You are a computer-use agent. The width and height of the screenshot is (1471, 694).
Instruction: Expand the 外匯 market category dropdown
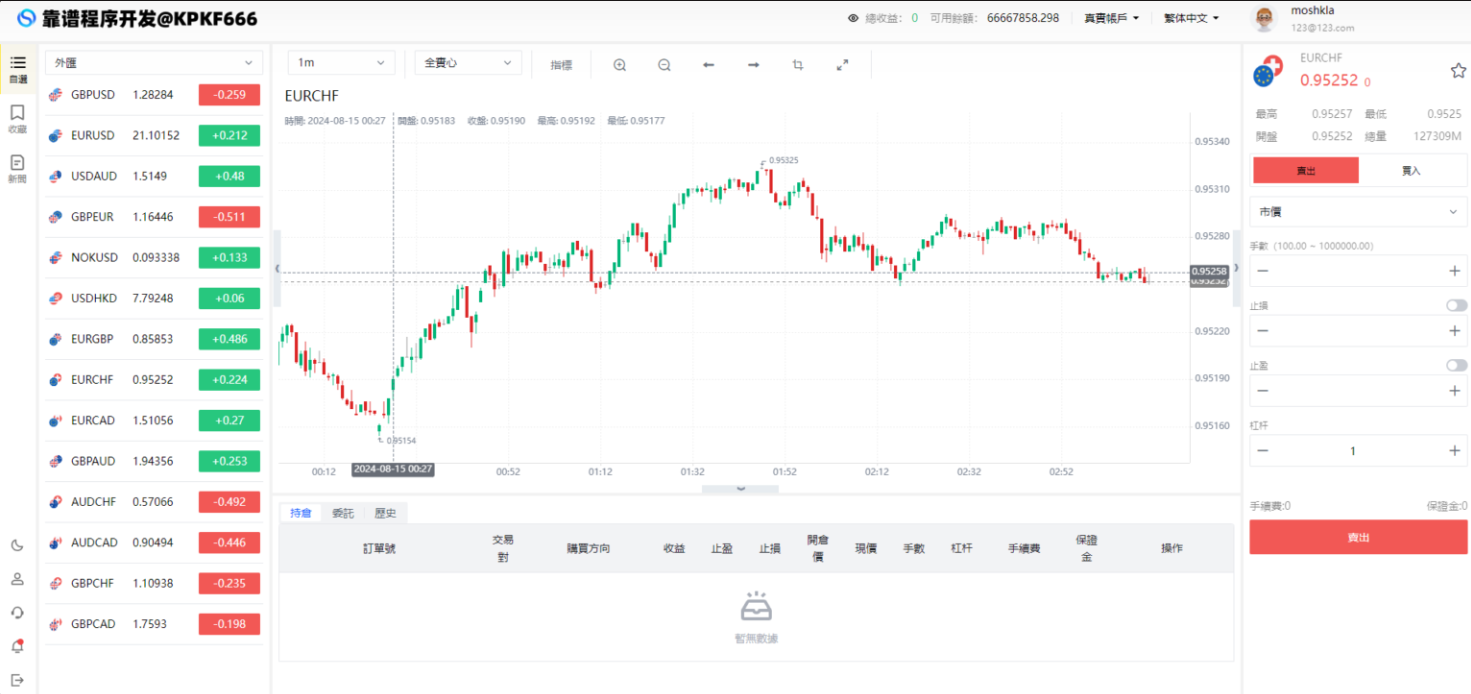click(154, 62)
